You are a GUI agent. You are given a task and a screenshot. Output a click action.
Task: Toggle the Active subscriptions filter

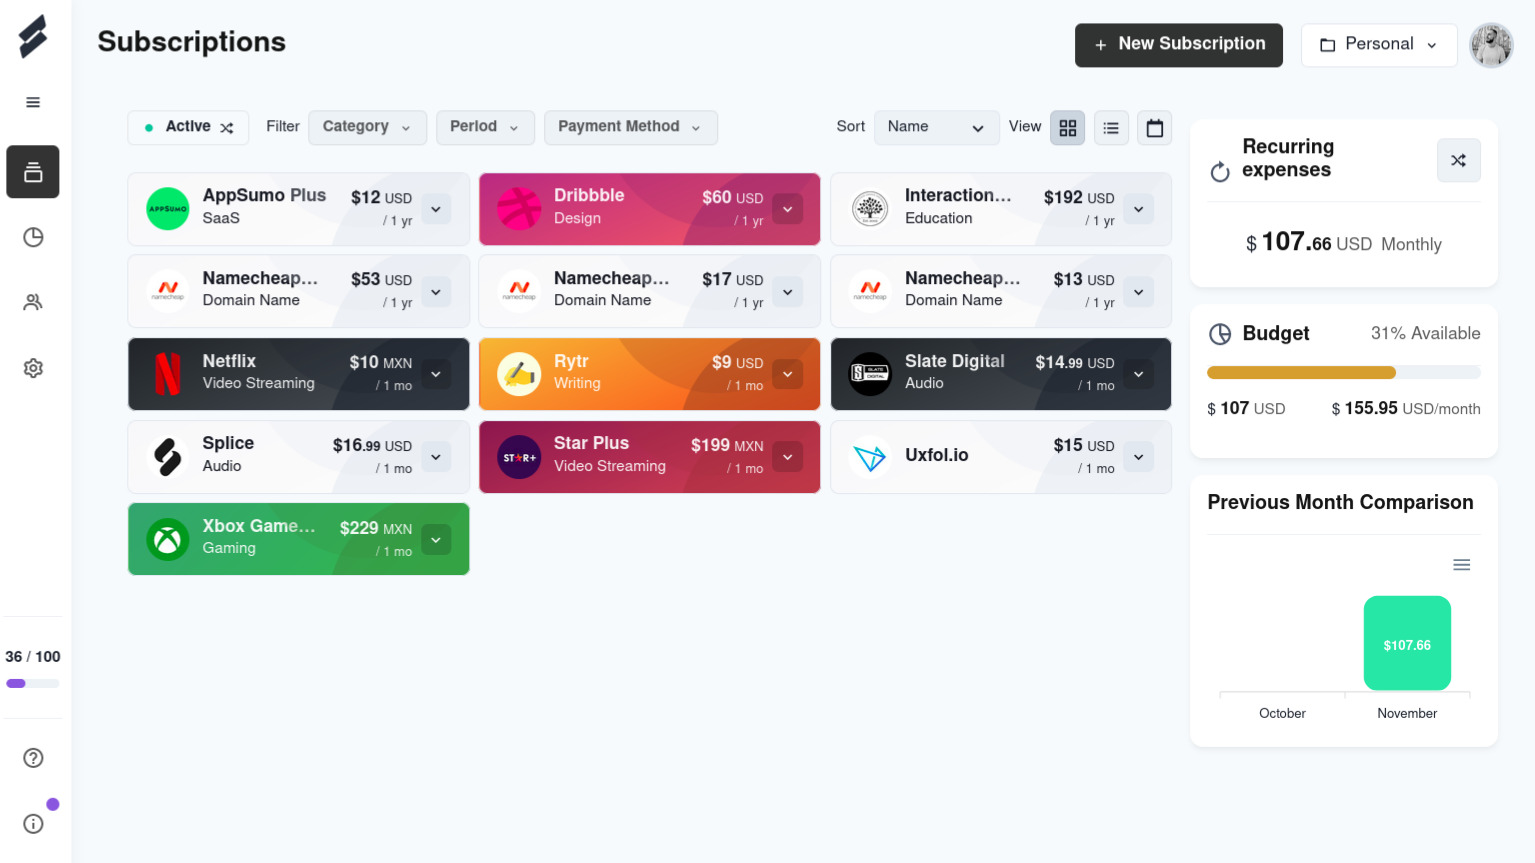pos(188,127)
